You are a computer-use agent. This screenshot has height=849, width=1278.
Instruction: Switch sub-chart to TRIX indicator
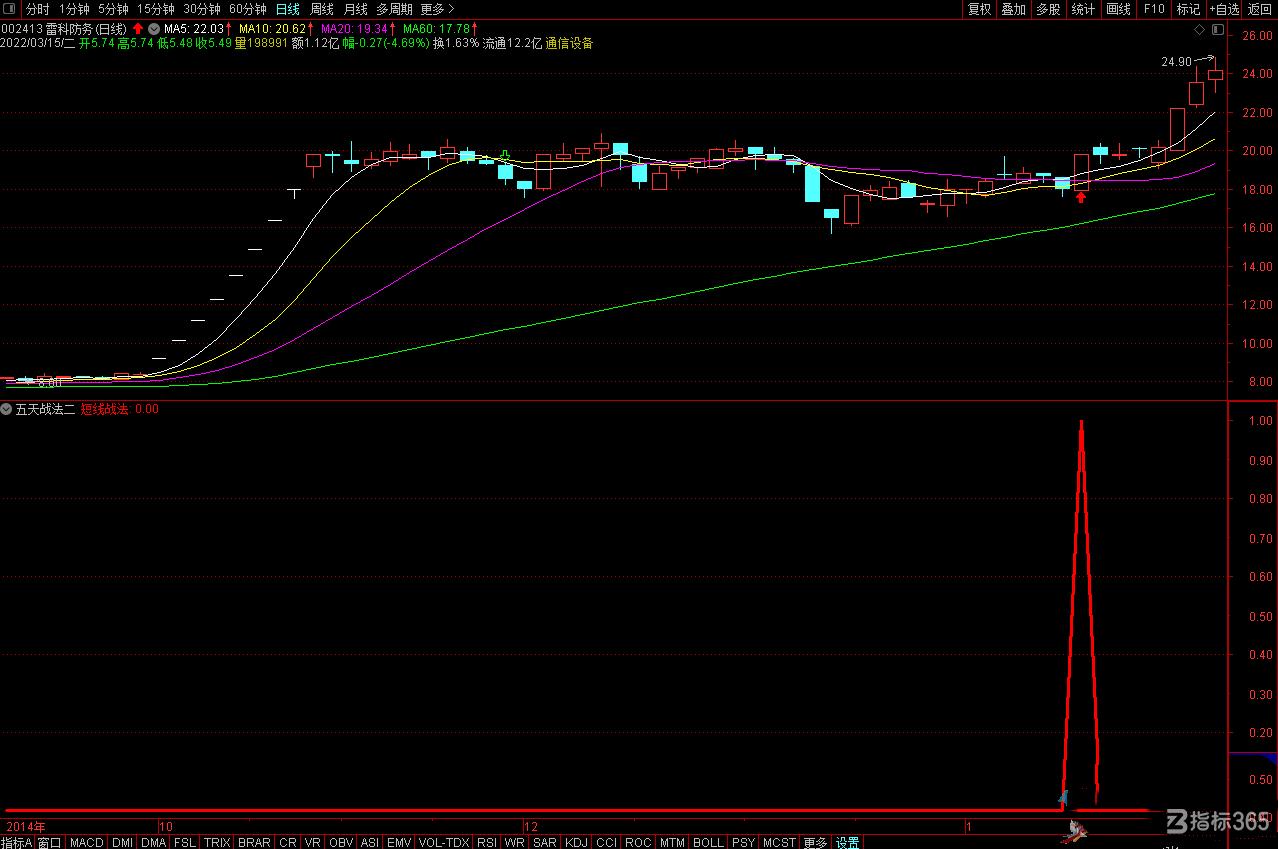tap(216, 843)
